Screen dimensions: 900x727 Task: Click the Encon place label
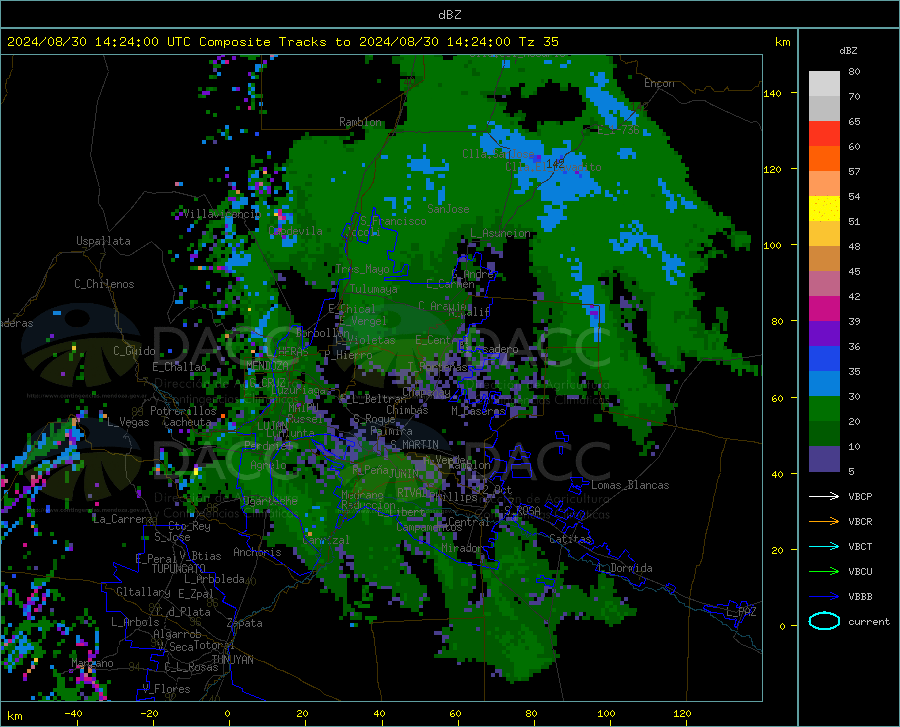point(659,83)
